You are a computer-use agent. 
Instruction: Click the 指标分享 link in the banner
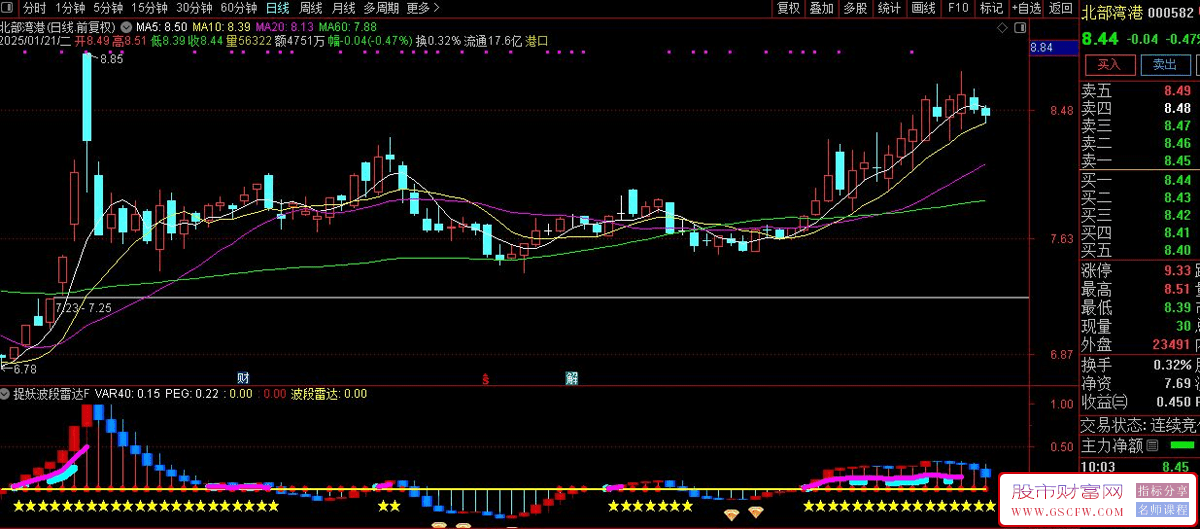tap(1160, 491)
